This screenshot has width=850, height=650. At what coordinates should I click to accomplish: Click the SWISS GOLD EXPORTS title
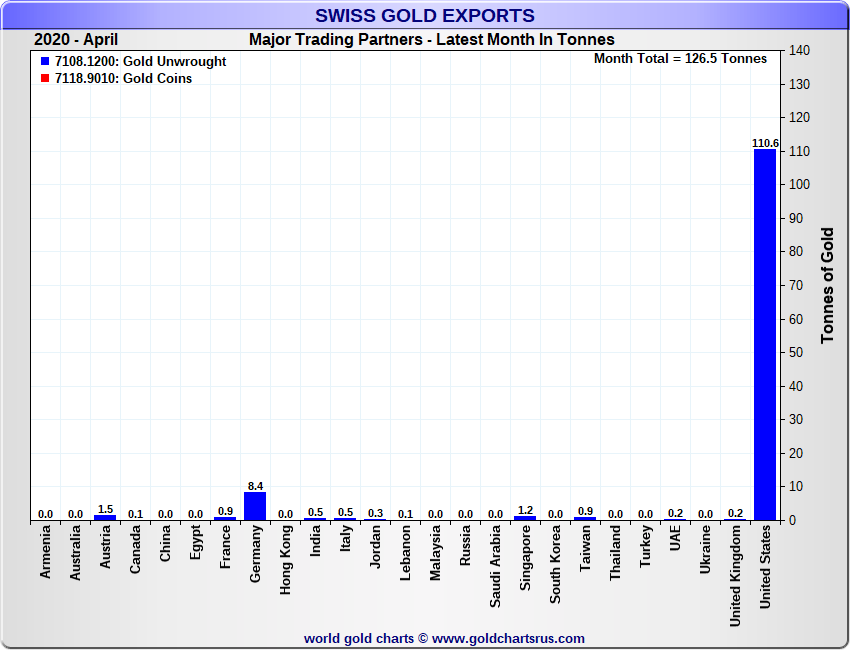pos(425,16)
